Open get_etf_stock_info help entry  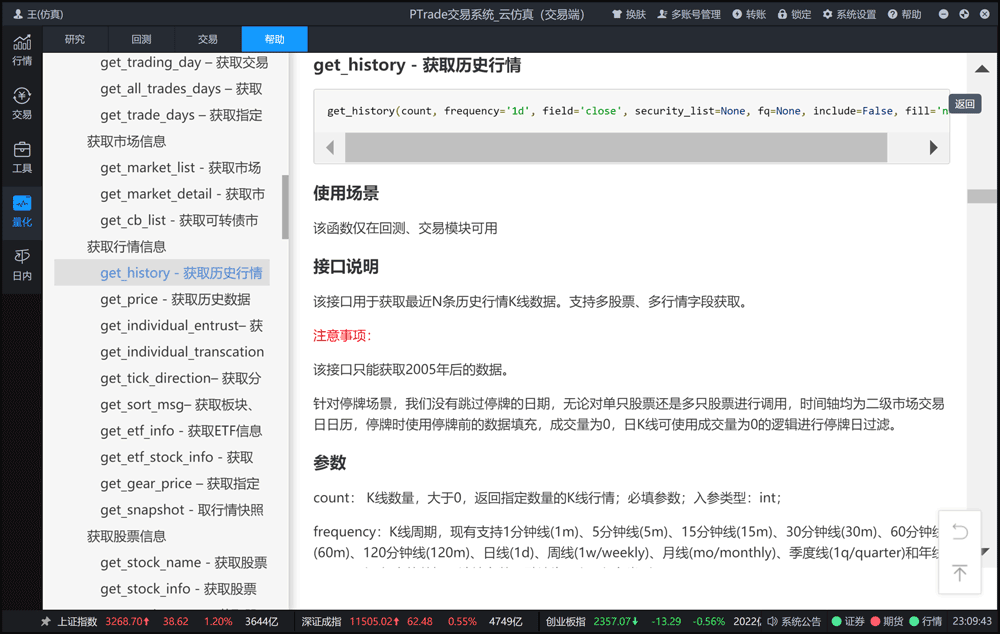coord(177,457)
